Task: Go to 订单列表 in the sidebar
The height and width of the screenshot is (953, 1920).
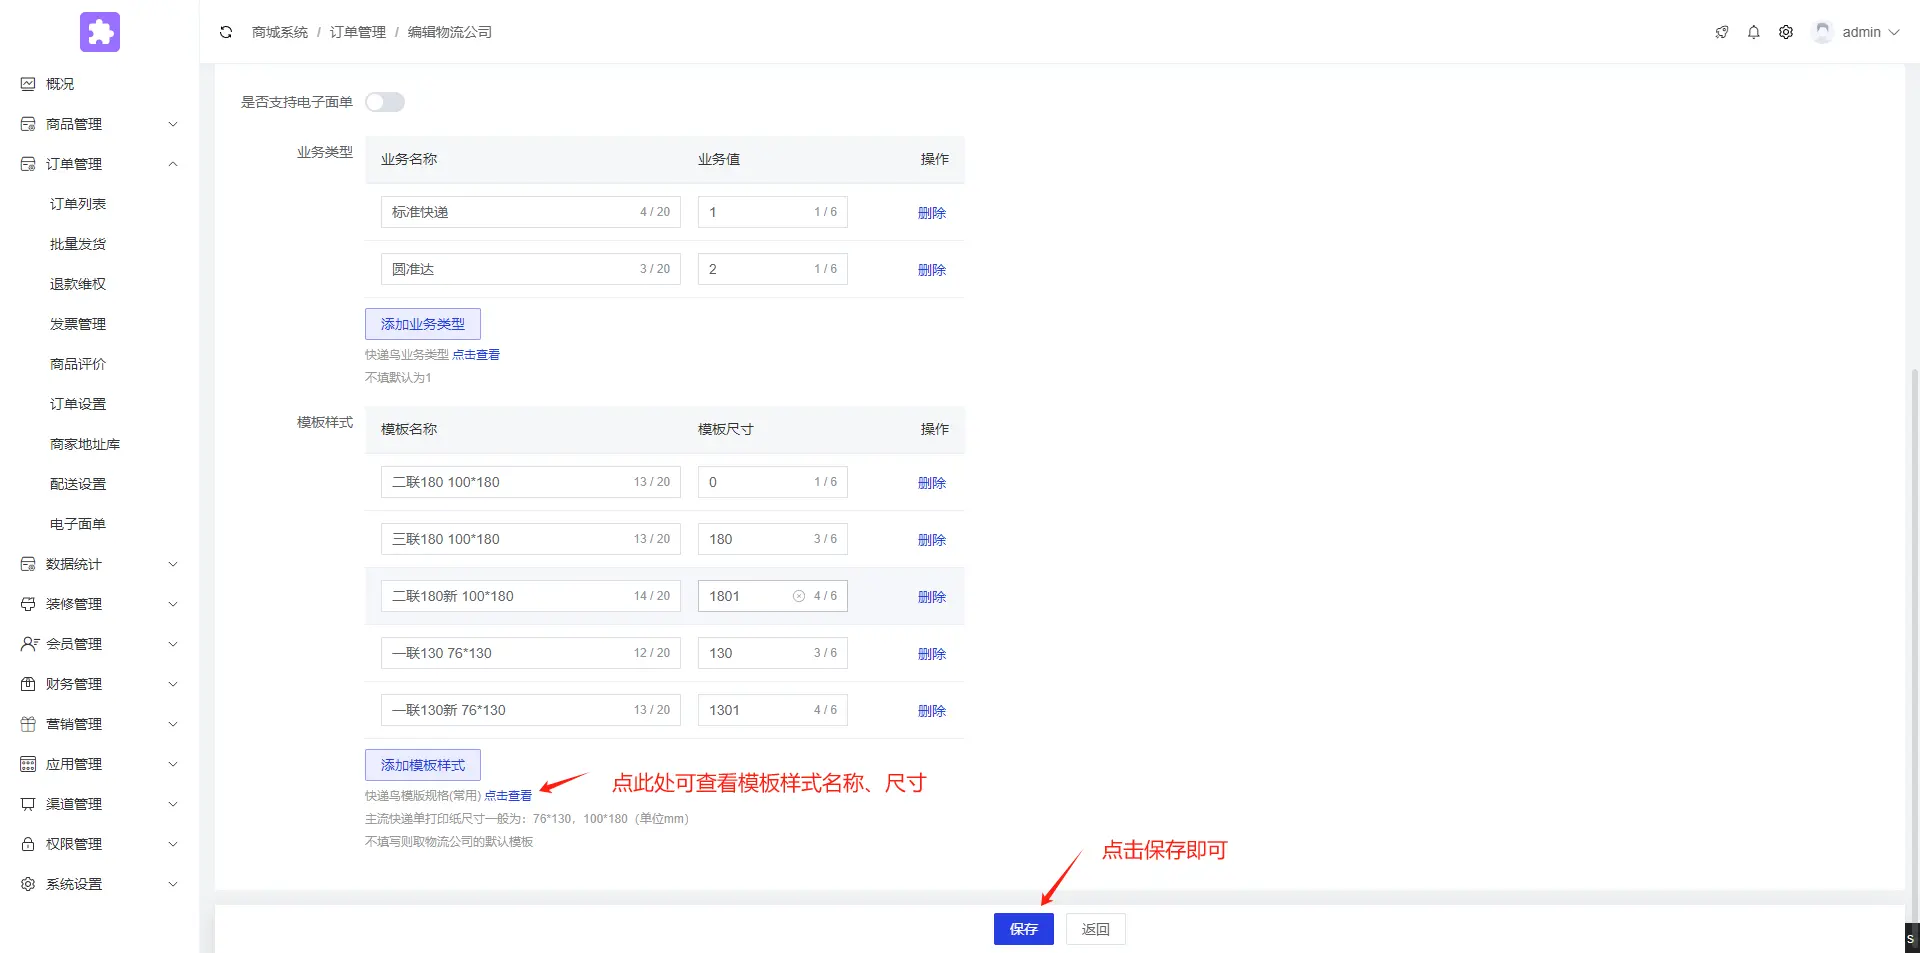Action: 78,204
